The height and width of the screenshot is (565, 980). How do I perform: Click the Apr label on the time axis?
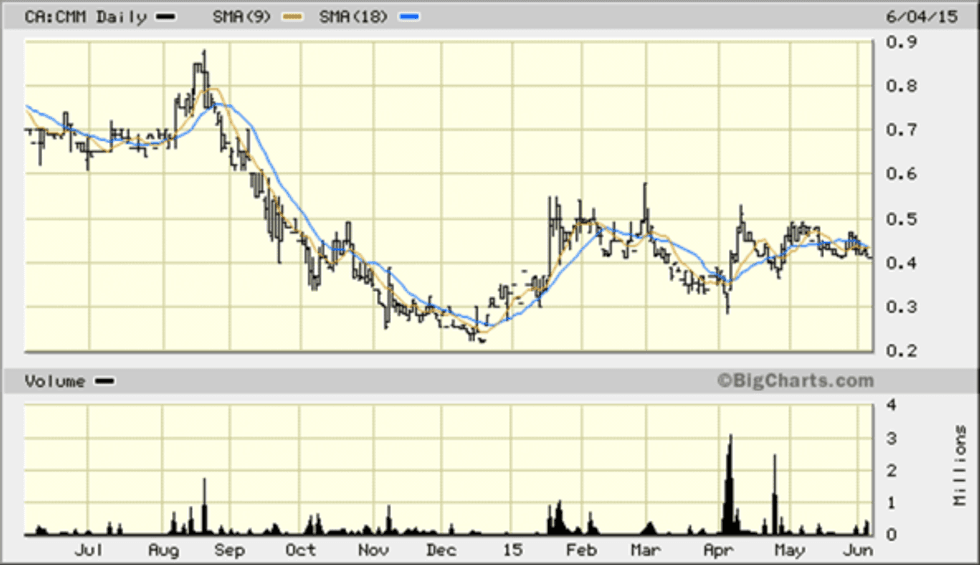(x=717, y=550)
